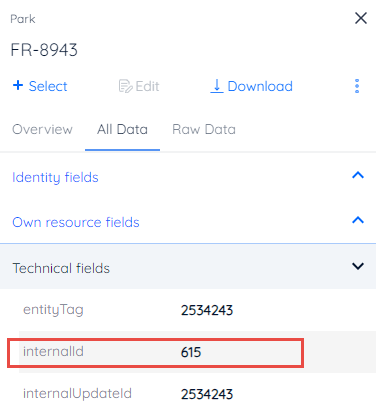
Task: Click the Edit button label
Action: [147, 86]
